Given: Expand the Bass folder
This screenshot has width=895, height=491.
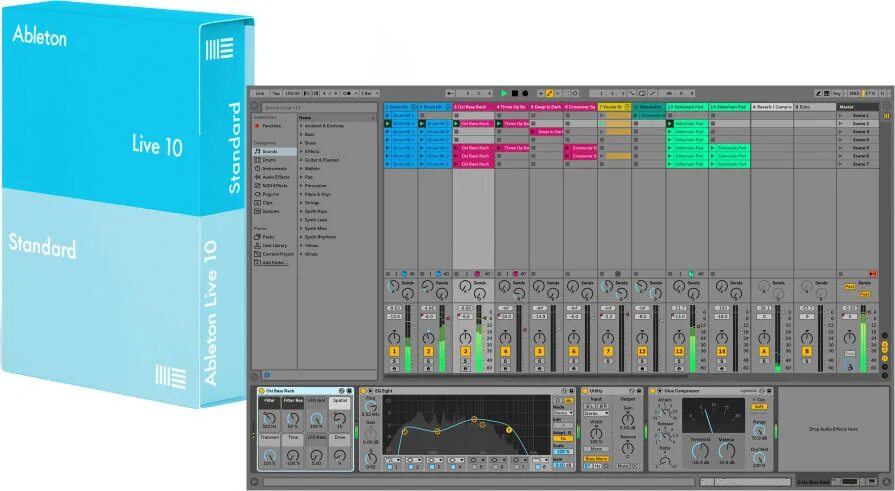Looking at the screenshot, I should pyautogui.click(x=301, y=134).
